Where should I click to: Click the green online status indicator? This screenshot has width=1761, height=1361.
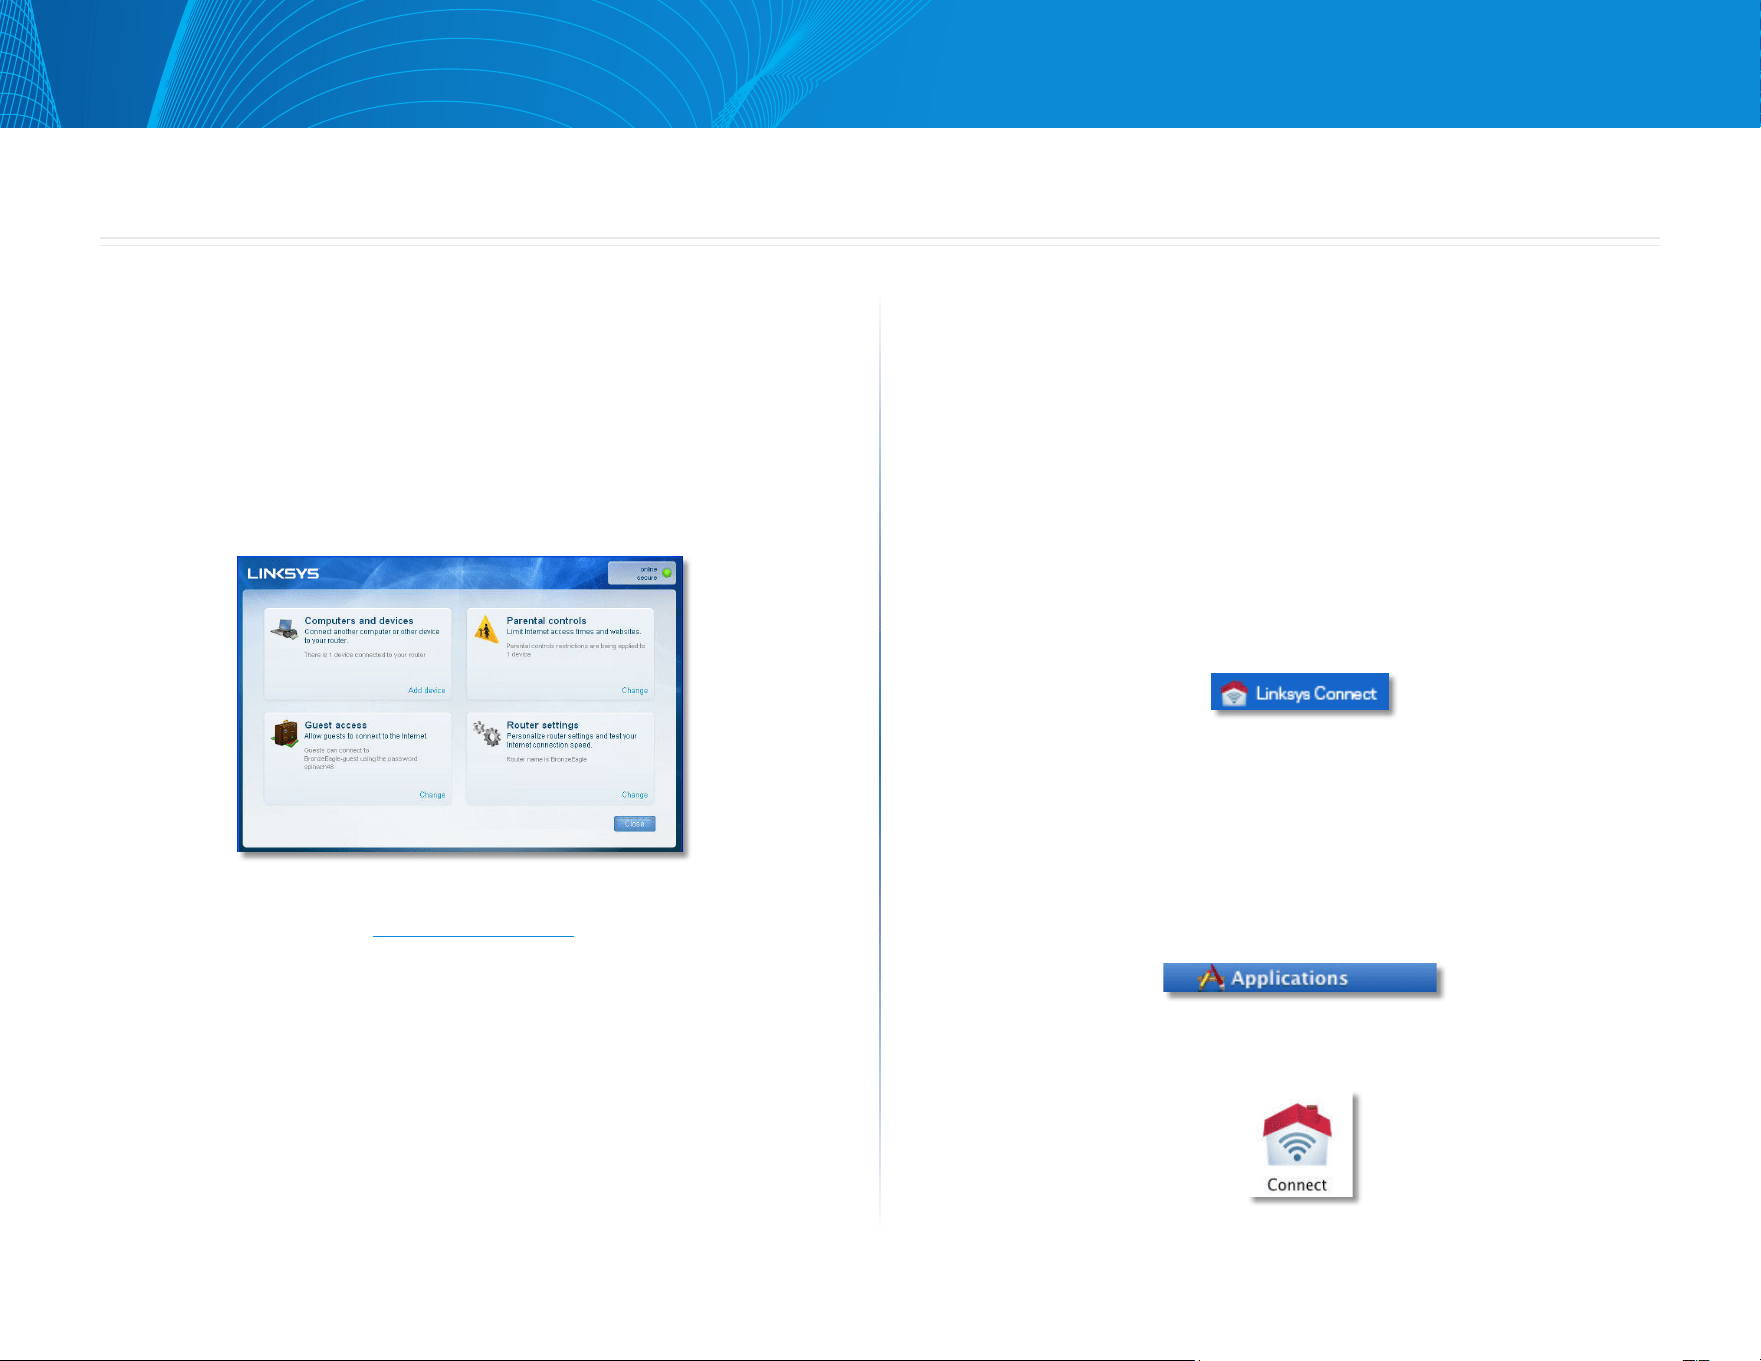coord(667,573)
